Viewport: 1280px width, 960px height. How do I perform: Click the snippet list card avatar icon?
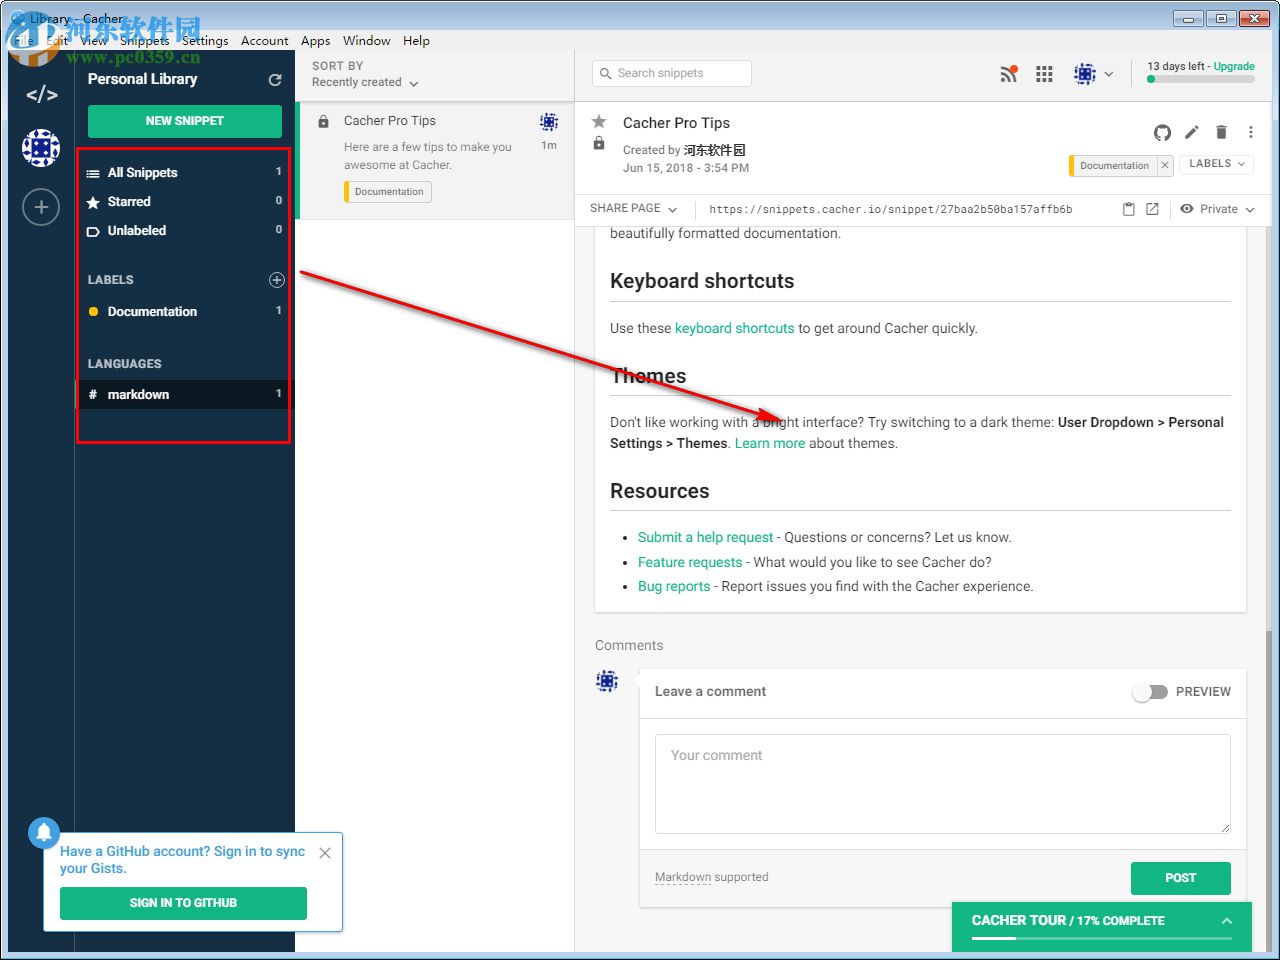[x=549, y=122]
